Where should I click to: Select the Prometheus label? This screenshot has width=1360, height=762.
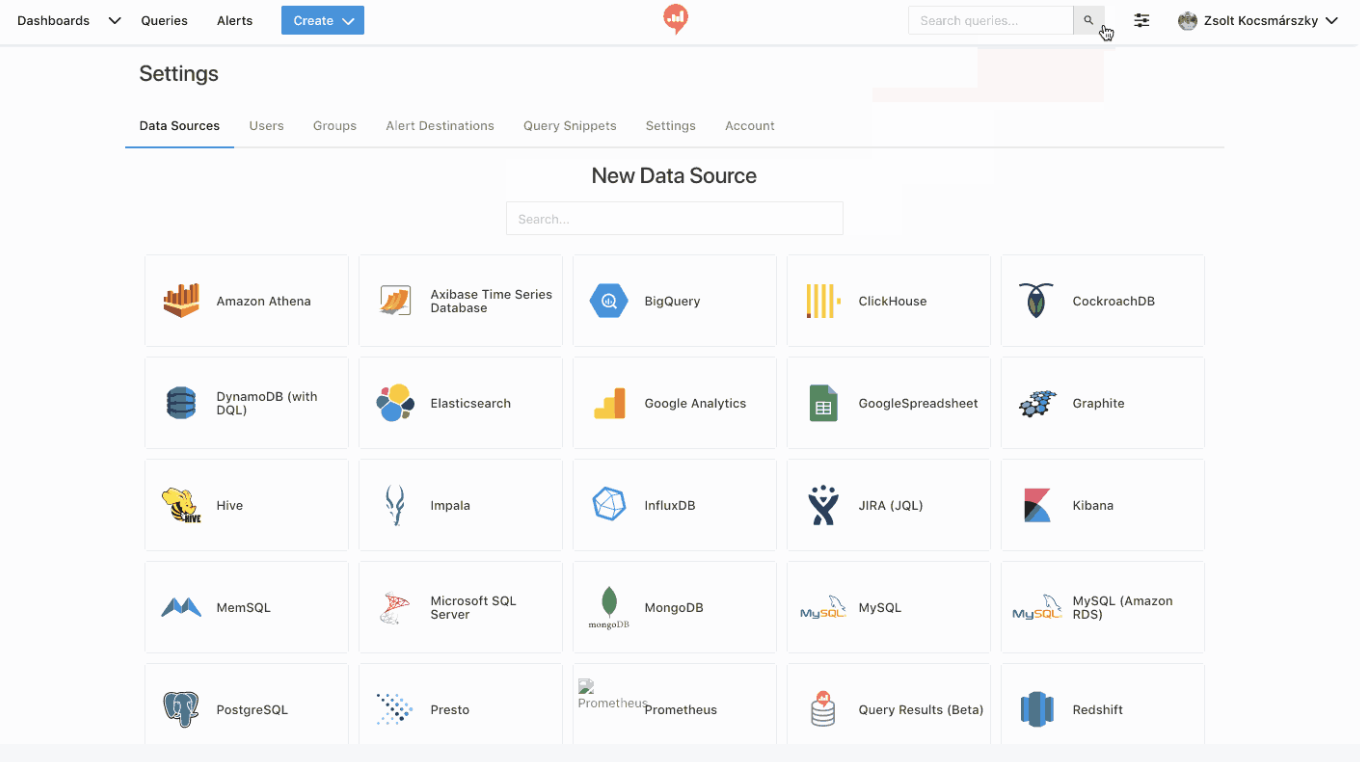tap(680, 709)
